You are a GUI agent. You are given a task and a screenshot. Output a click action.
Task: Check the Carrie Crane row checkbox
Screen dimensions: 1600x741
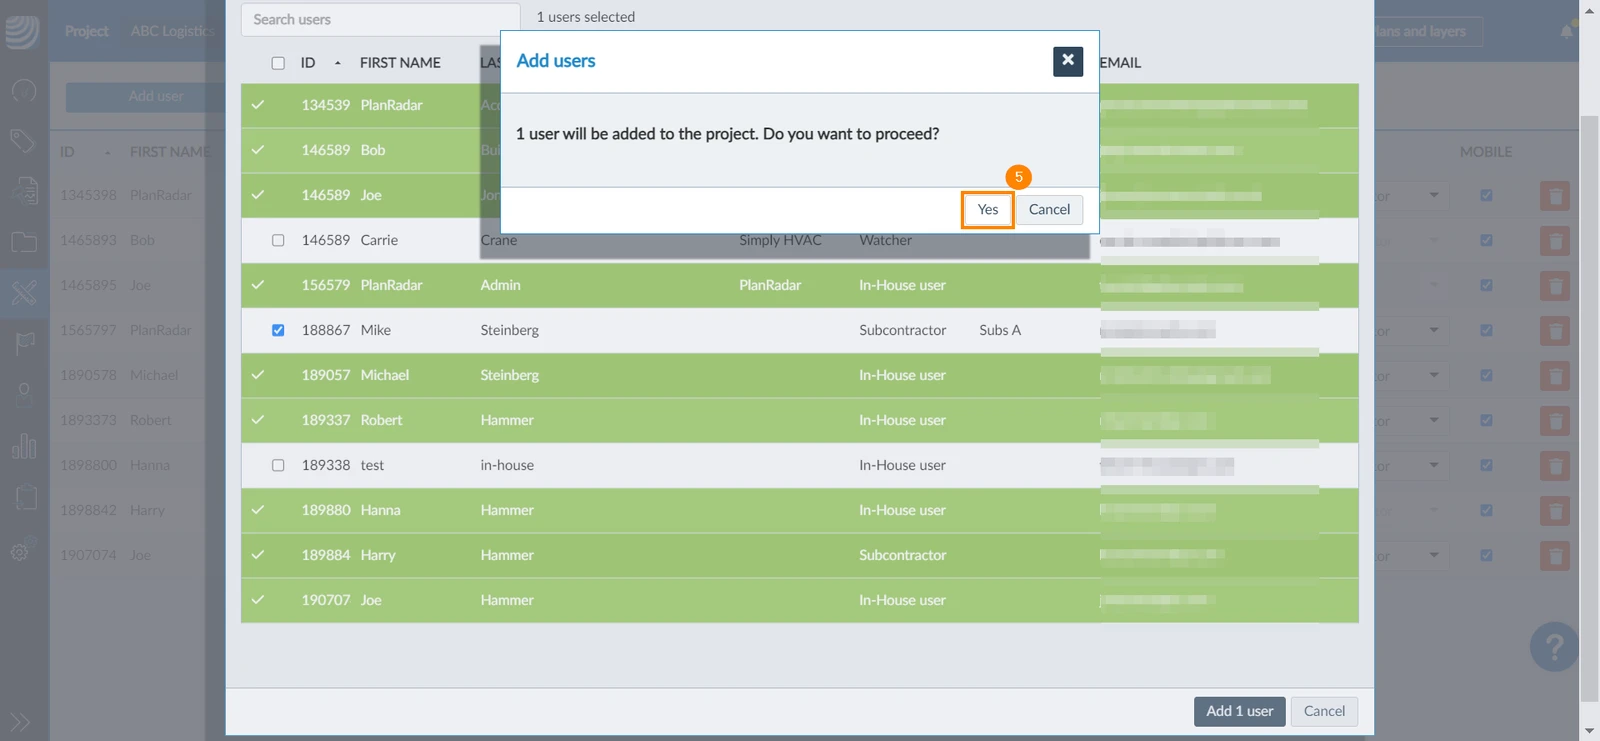278,240
